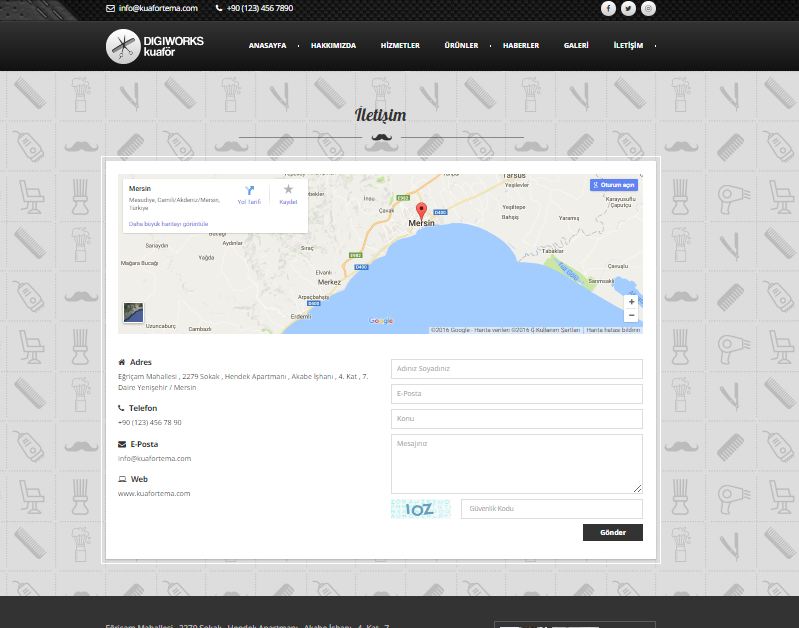799x628 pixels.
Task: Click the home icon next to Adres
Action: [x=121, y=362]
